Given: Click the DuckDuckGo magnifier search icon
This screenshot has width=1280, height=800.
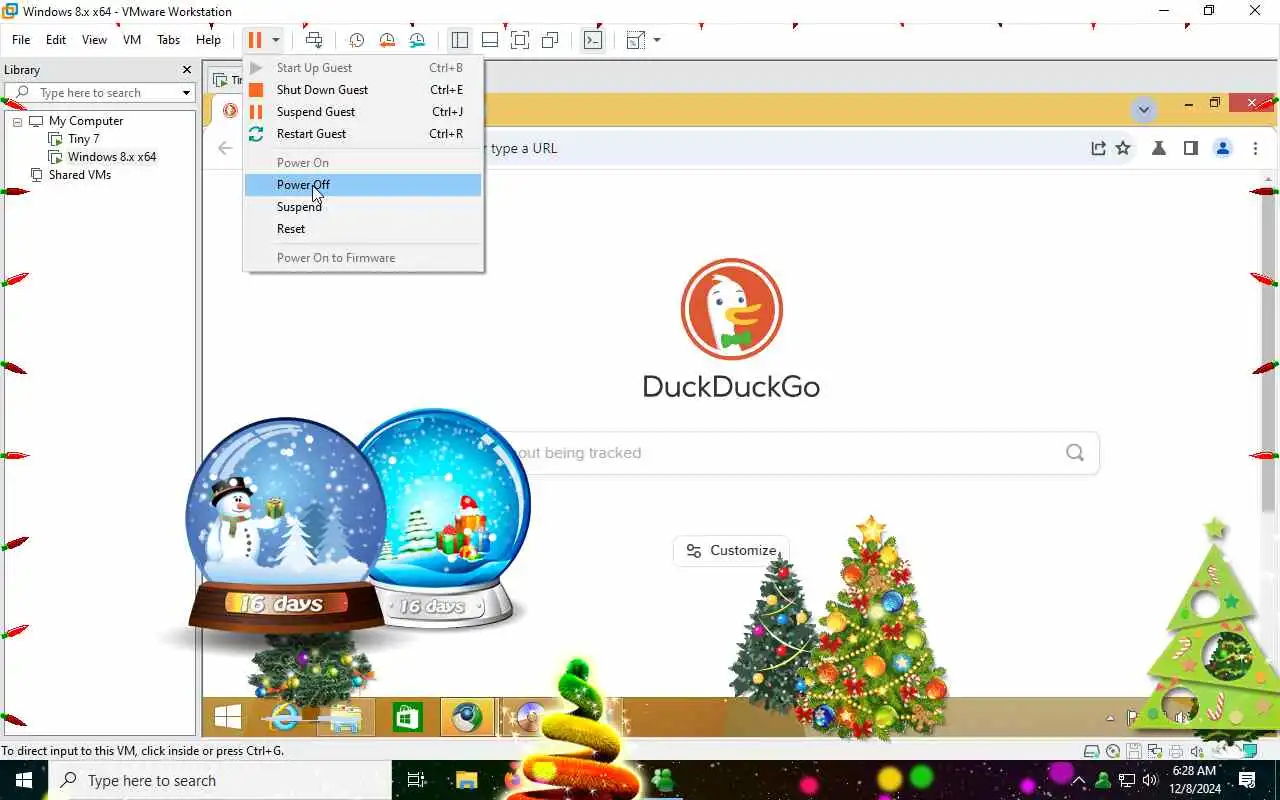Looking at the screenshot, I should pos(1075,453).
